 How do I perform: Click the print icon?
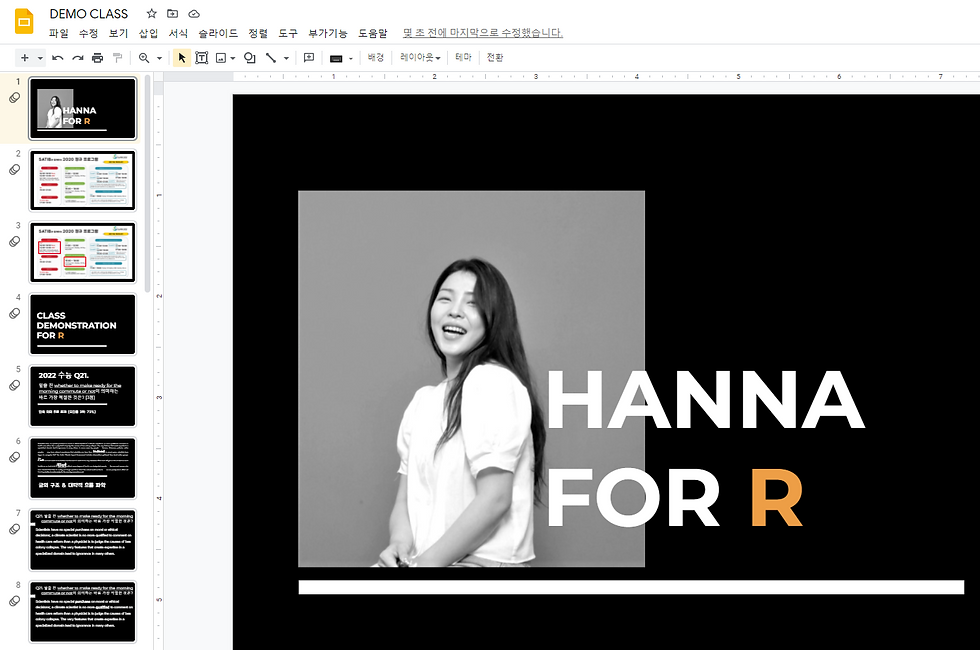(x=97, y=58)
